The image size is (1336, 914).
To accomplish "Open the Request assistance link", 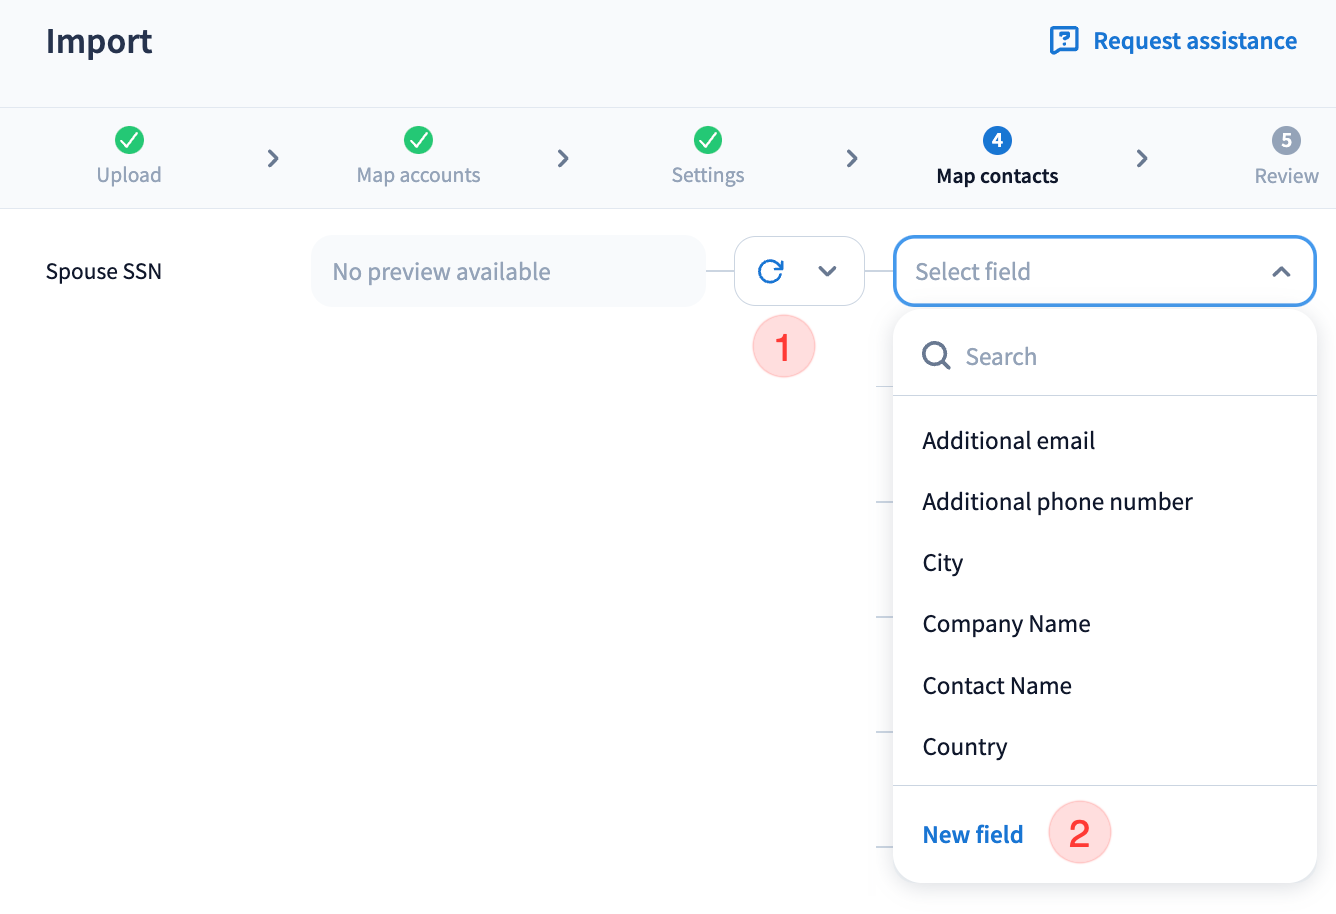I will point(1194,41).
